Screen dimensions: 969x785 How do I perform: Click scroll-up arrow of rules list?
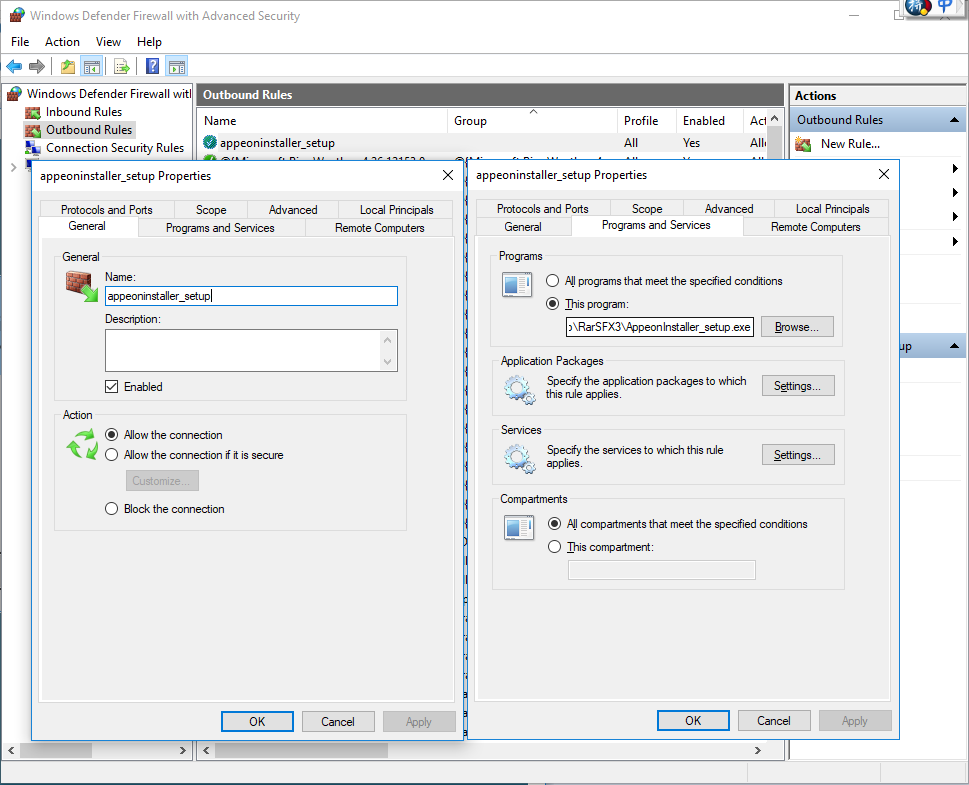coord(775,119)
